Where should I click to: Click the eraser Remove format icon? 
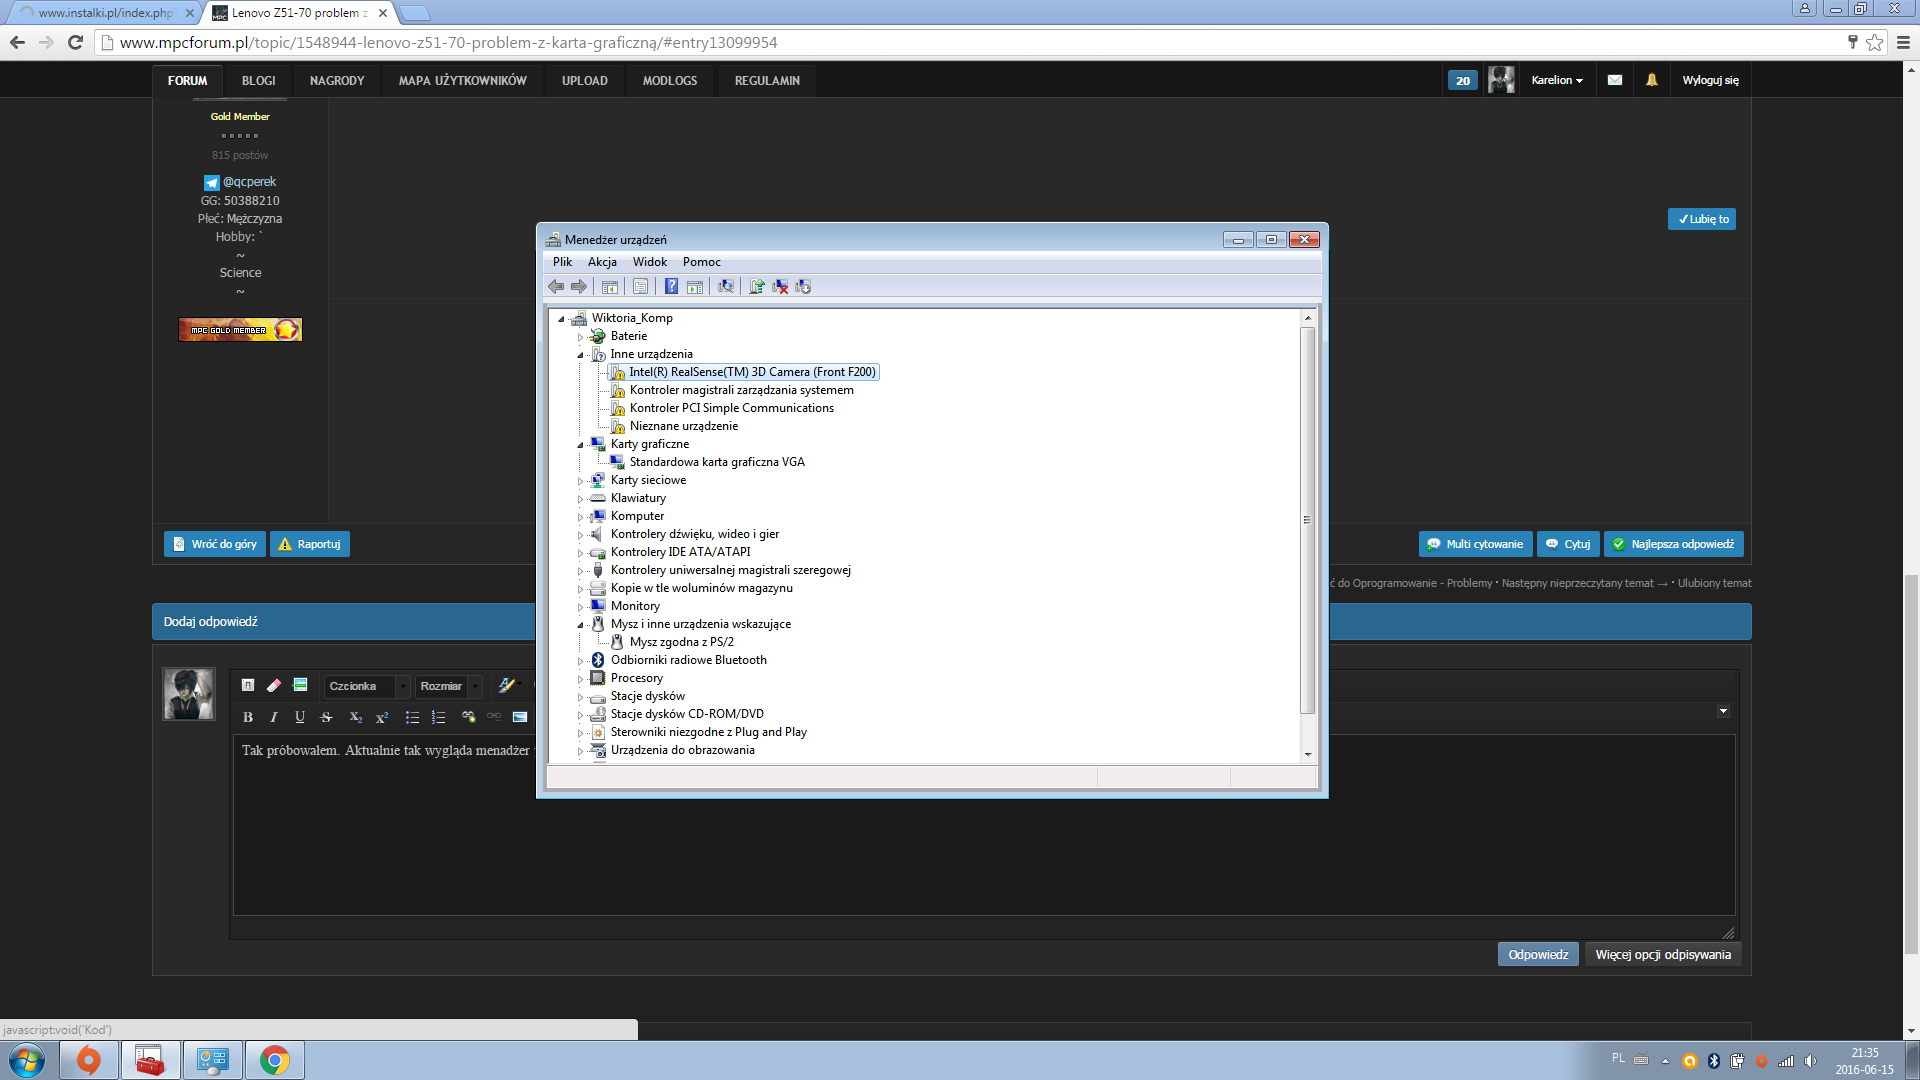274,686
